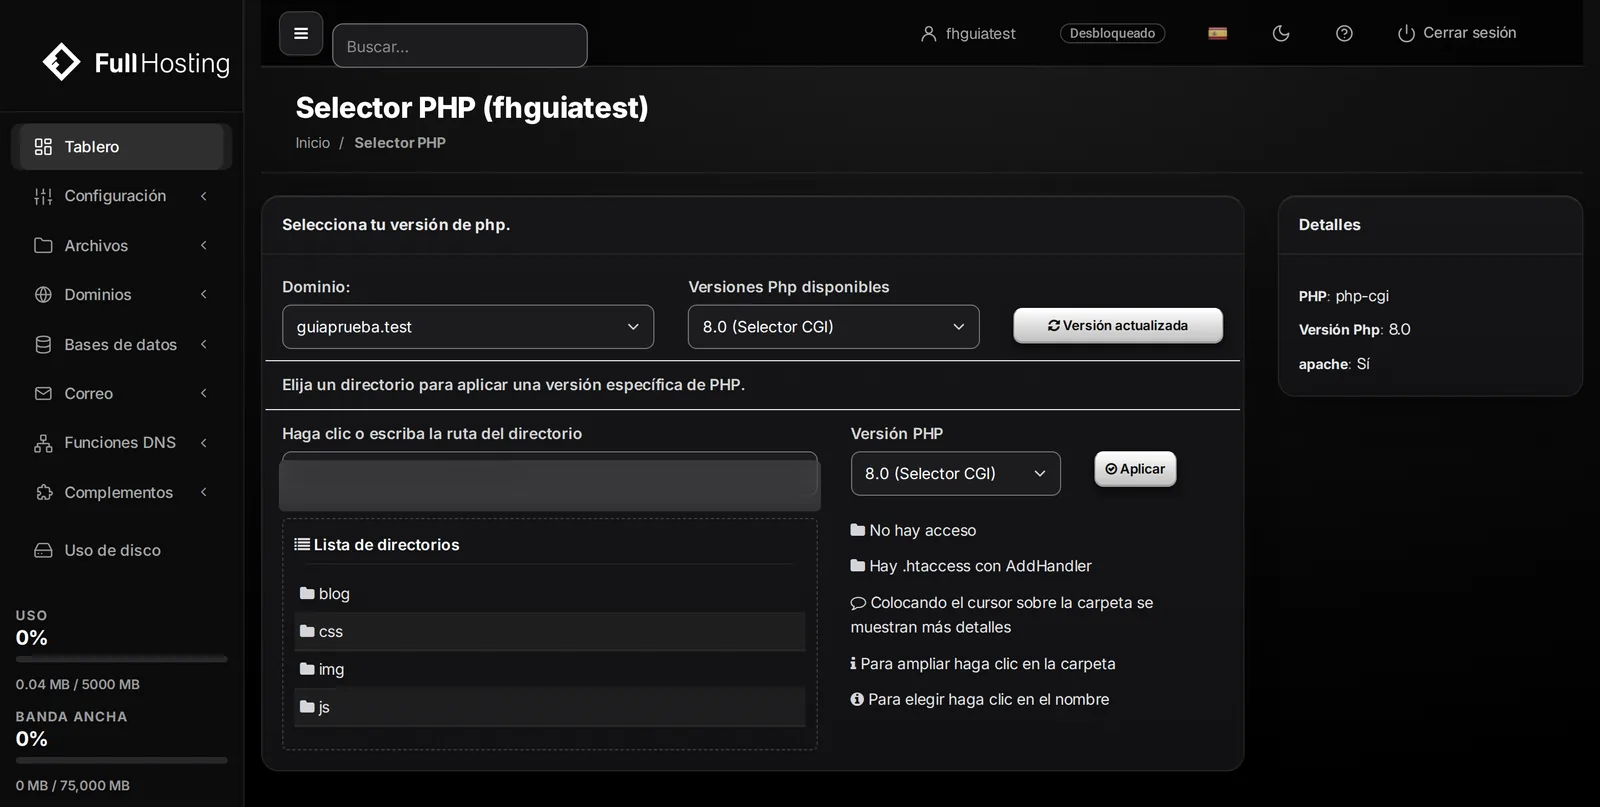Select the js directory

[324, 707]
